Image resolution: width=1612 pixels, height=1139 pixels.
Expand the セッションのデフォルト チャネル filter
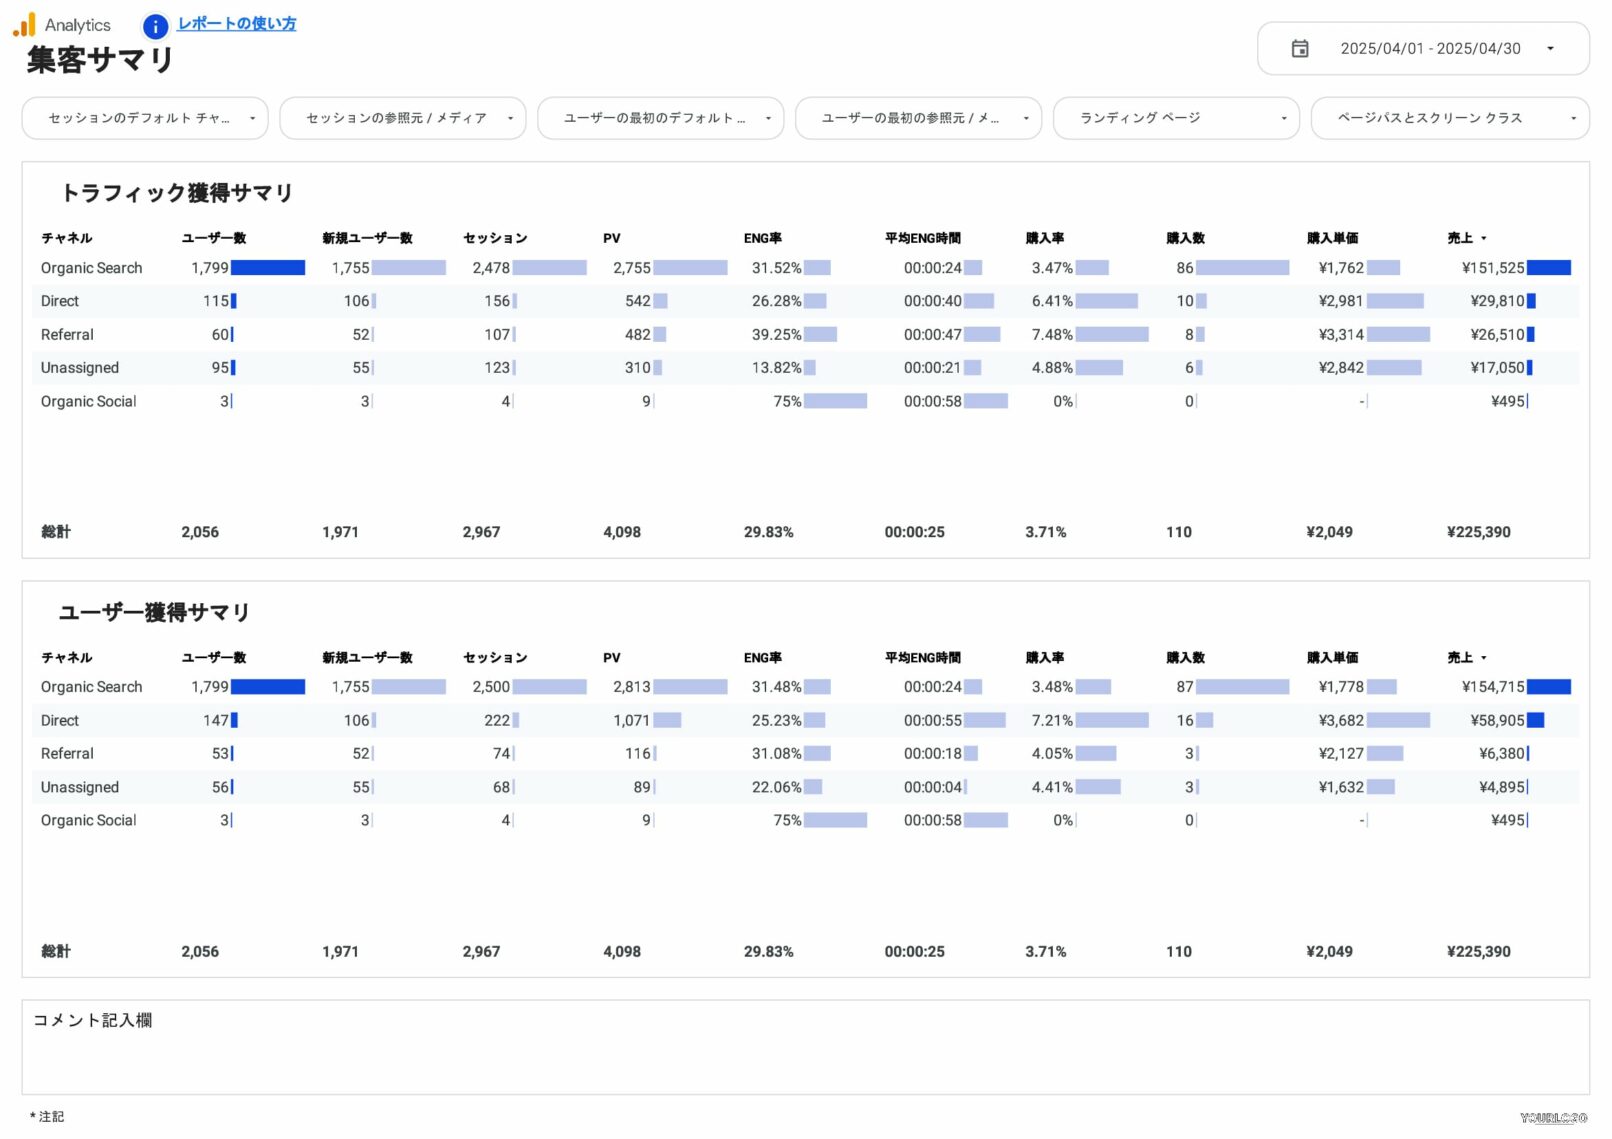point(145,118)
